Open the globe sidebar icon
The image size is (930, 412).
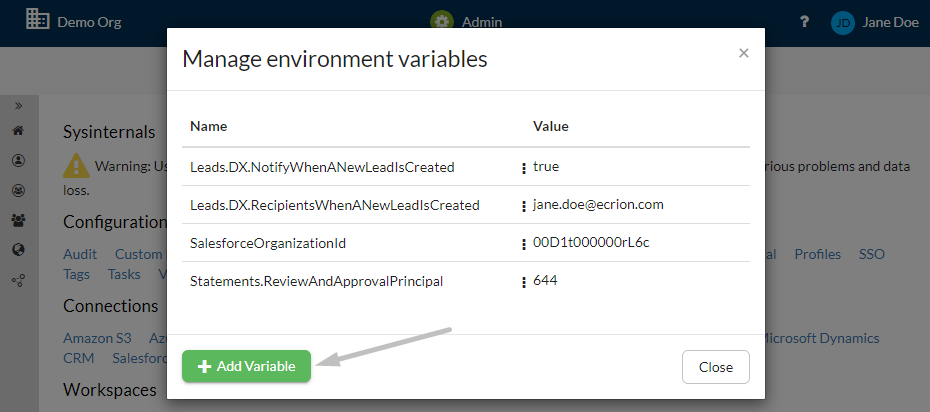point(18,250)
